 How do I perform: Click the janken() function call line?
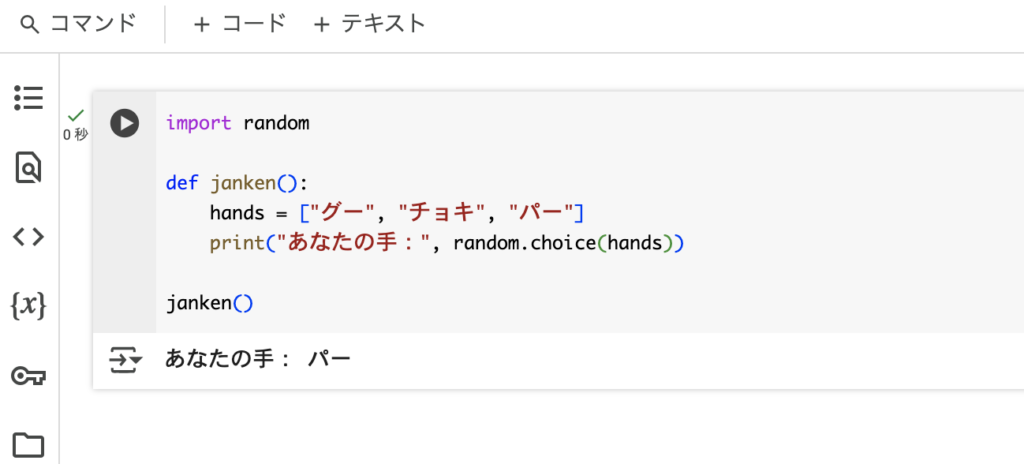tap(209, 303)
